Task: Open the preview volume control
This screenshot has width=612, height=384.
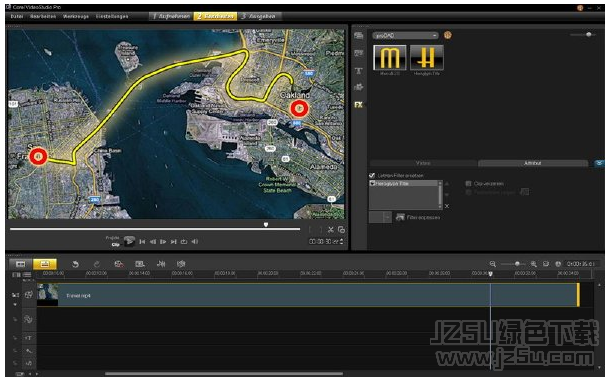Action: (195, 242)
